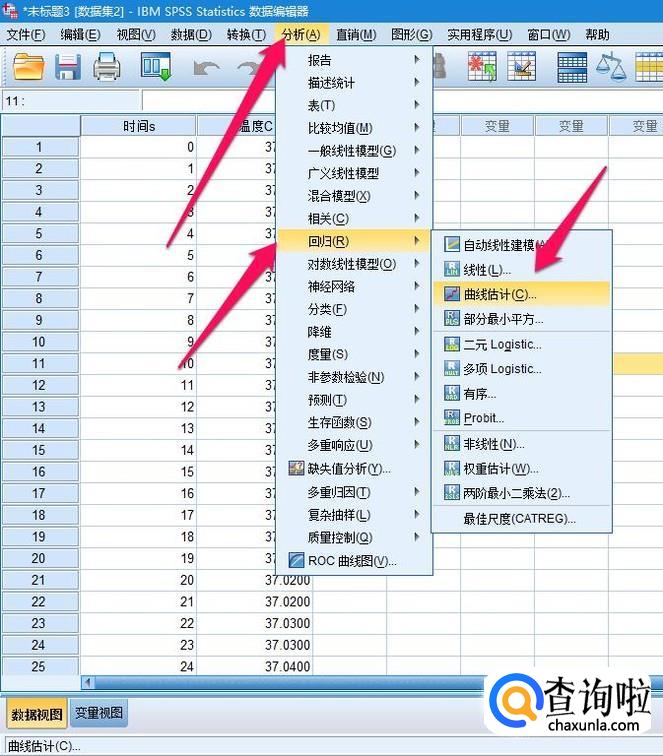Expand the 降维 submenu
The width and height of the screenshot is (663, 756).
[354, 332]
